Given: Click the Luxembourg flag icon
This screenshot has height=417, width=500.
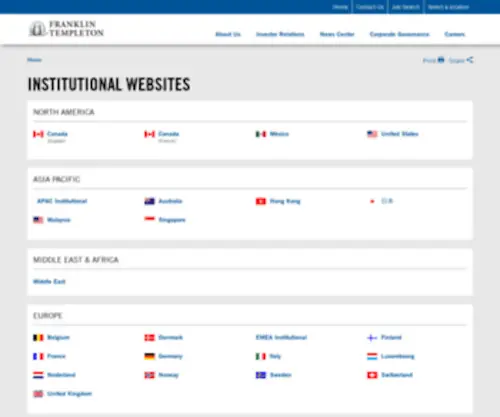Looking at the screenshot, I should click(372, 356).
